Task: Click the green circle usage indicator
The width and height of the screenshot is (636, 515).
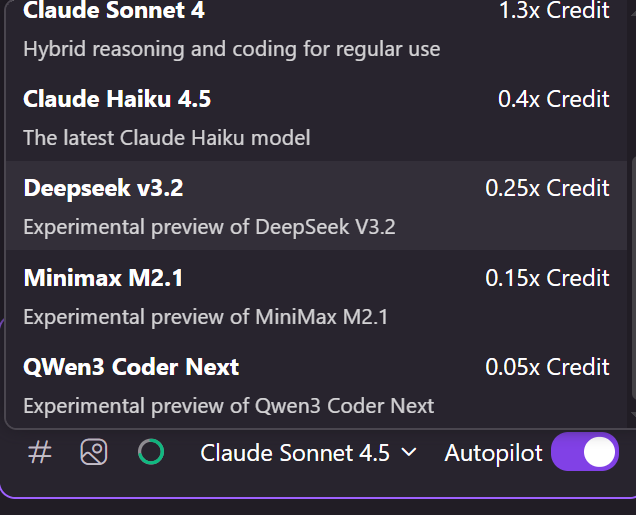Action: click(151, 452)
